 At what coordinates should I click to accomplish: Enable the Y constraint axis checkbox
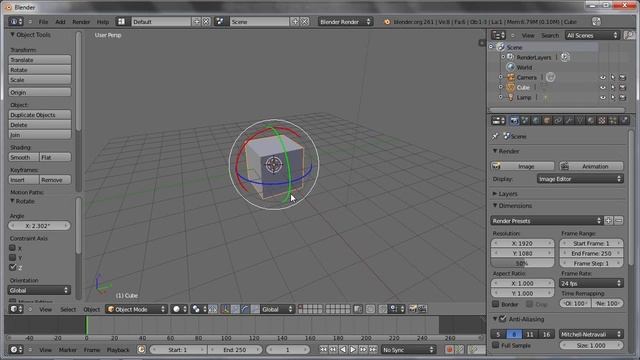pyautogui.click(x=13, y=258)
